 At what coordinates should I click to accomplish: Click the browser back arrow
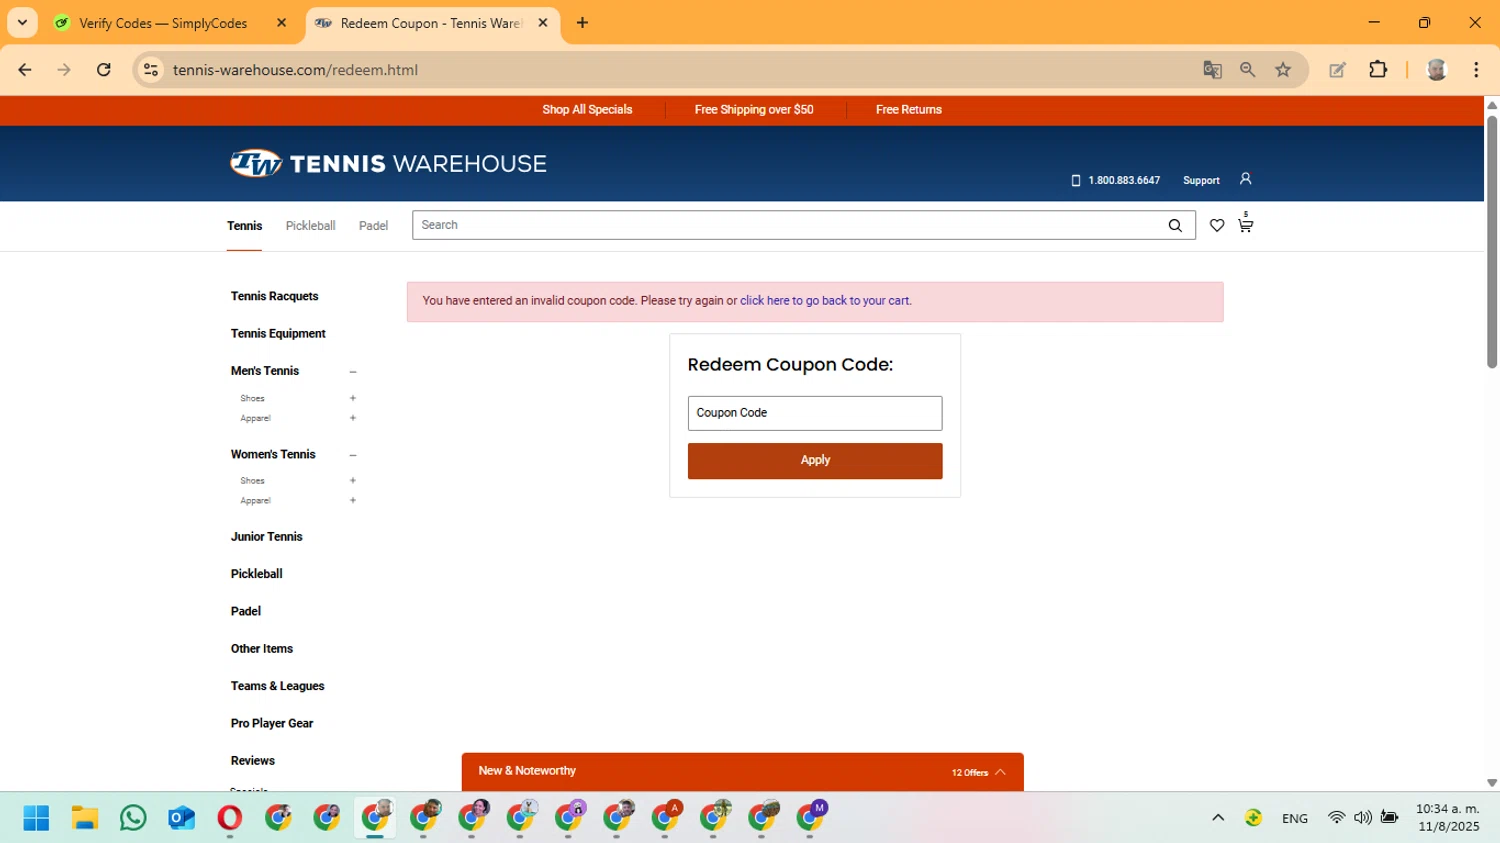pos(25,70)
